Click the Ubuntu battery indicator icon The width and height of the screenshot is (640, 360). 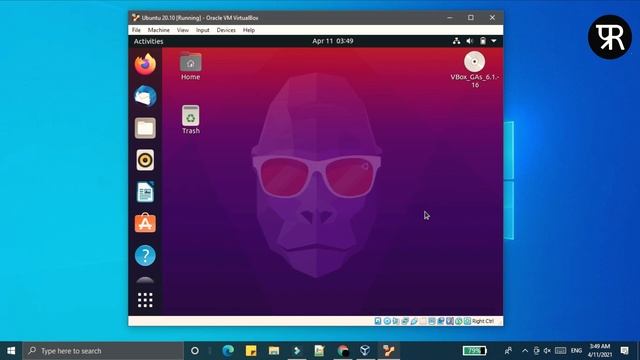pyautogui.click(x=483, y=41)
